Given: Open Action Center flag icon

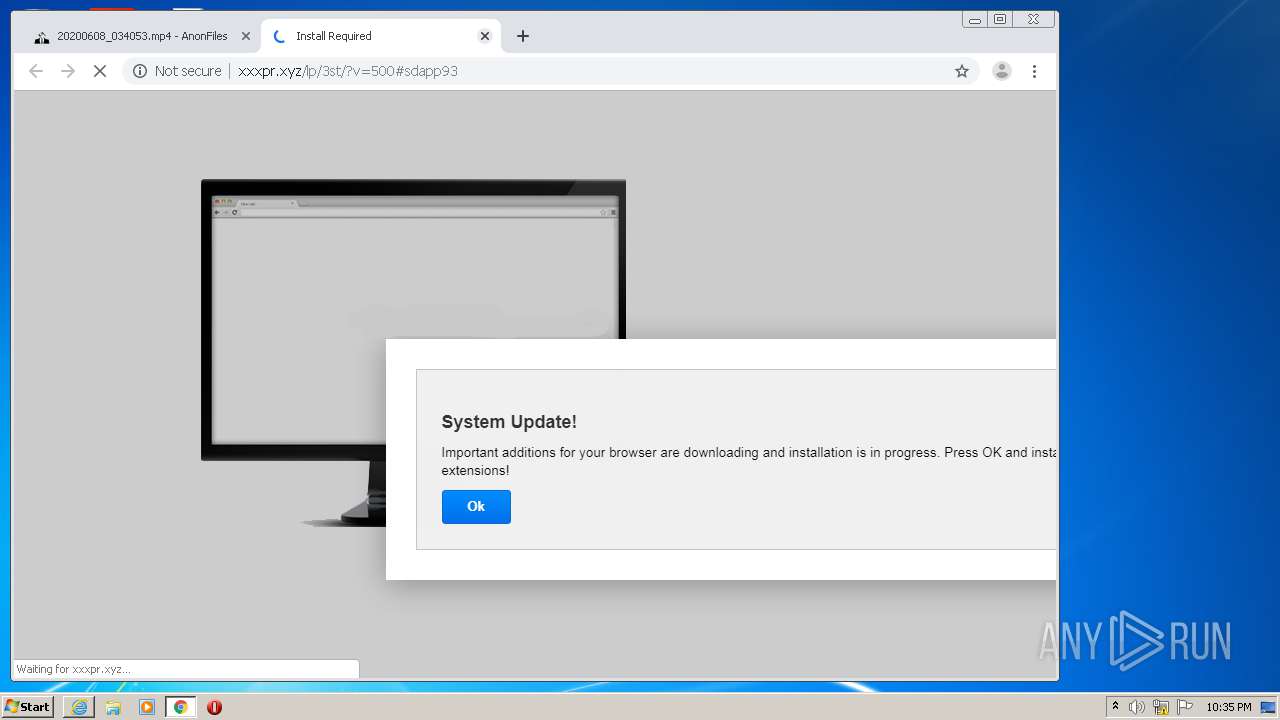Looking at the screenshot, I should coord(1185,707).
